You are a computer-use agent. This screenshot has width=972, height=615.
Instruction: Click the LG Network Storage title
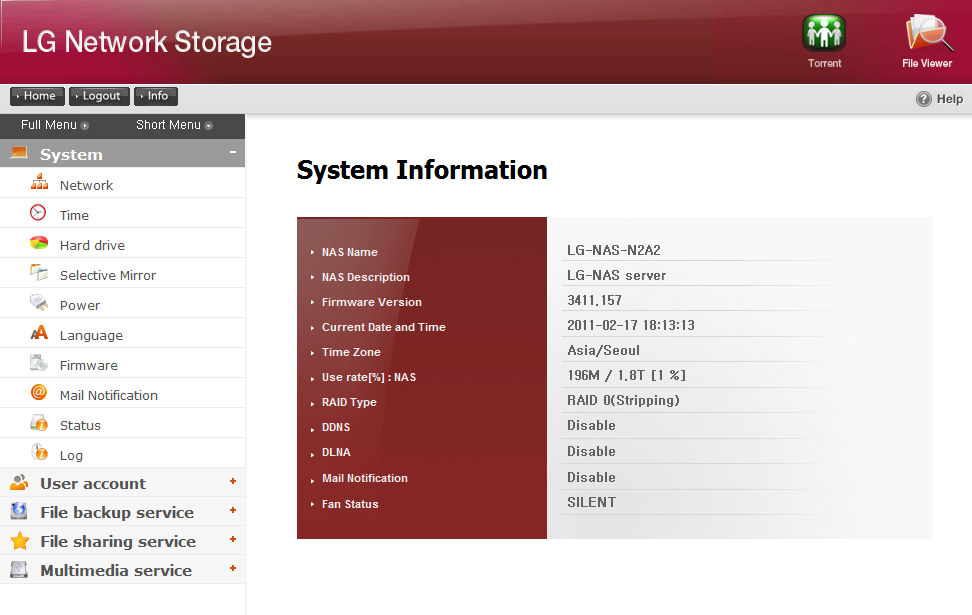[x=147, y=42]
